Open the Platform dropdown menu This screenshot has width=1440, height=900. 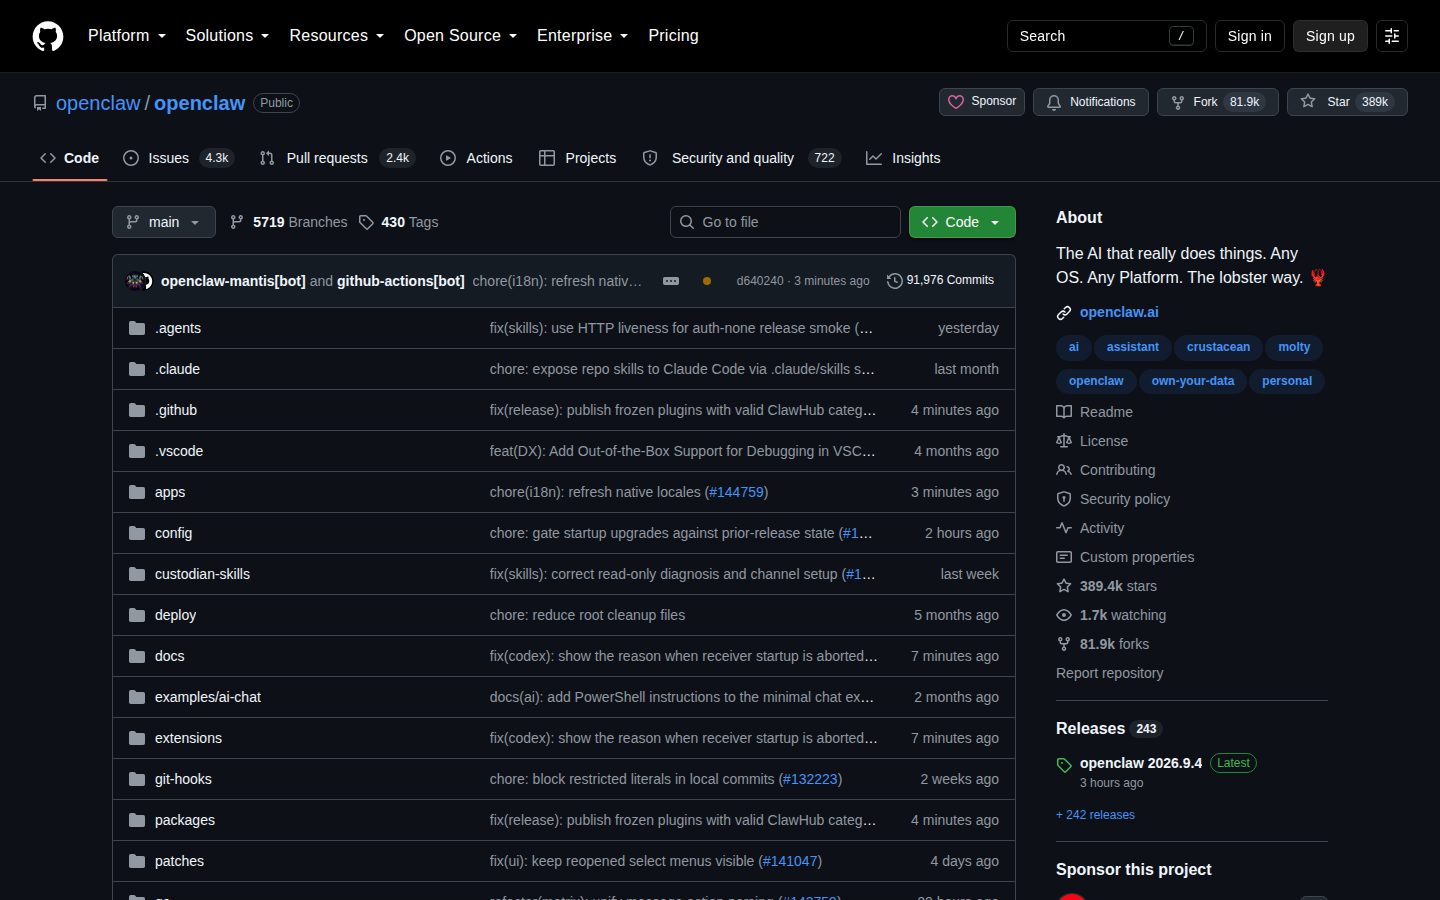tap(127, 36)
